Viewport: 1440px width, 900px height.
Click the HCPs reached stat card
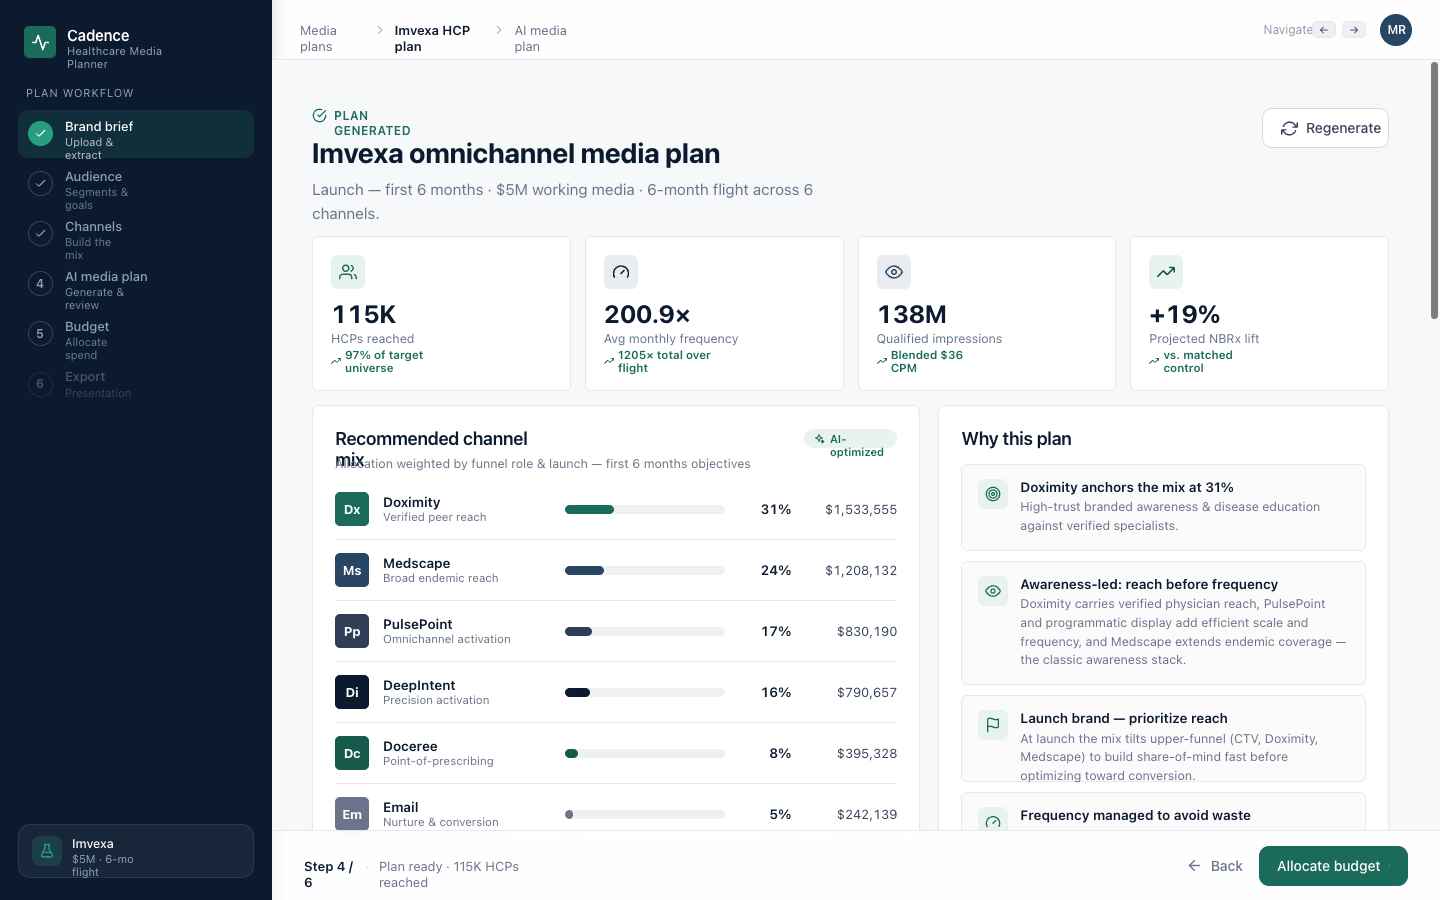point(441,313)
